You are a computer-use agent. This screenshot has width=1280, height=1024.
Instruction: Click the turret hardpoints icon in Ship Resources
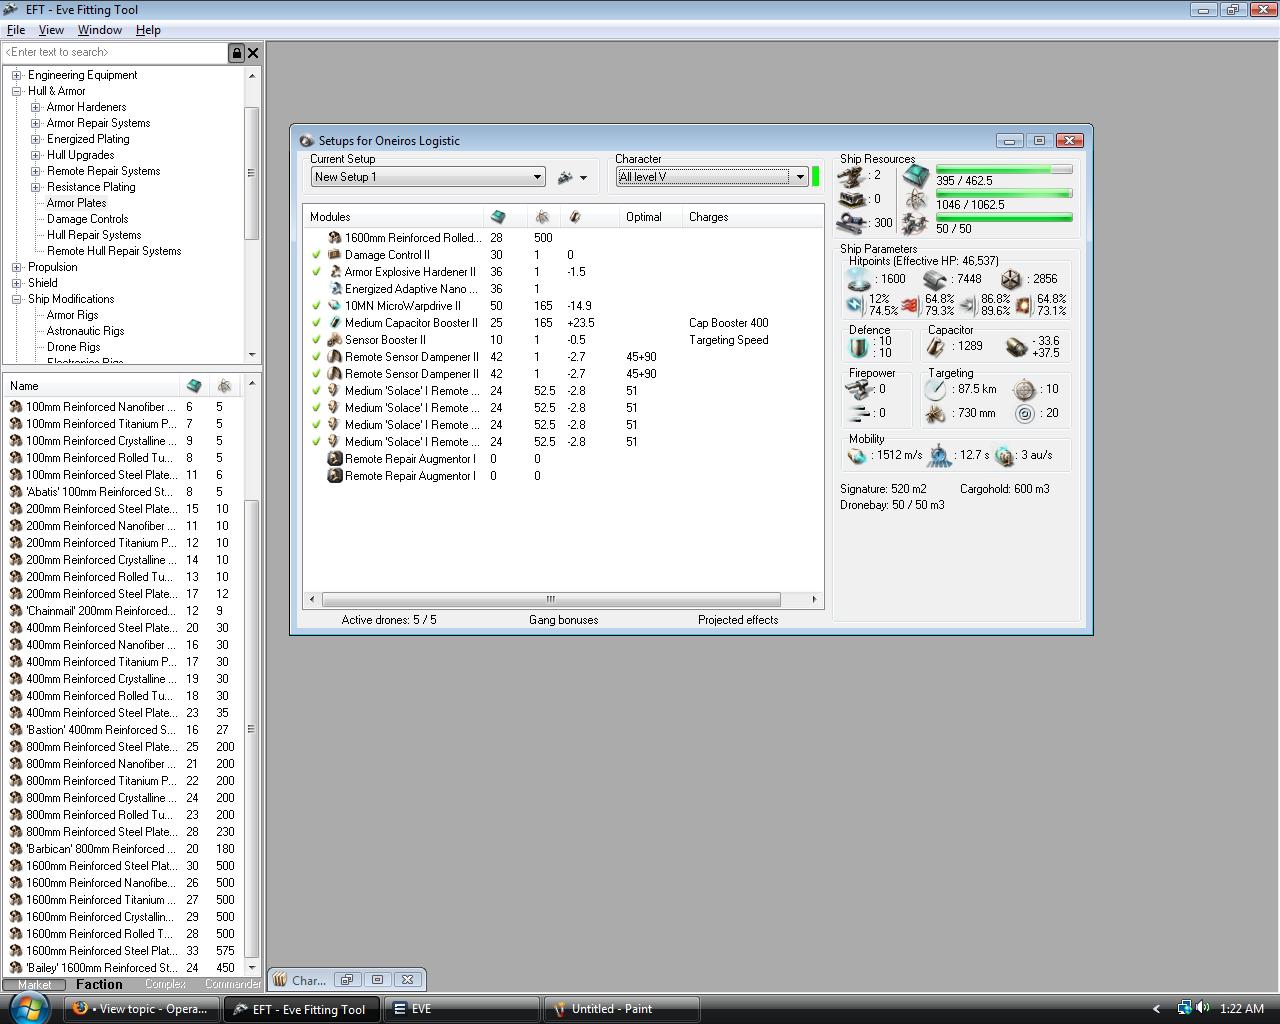click(852, 176)
